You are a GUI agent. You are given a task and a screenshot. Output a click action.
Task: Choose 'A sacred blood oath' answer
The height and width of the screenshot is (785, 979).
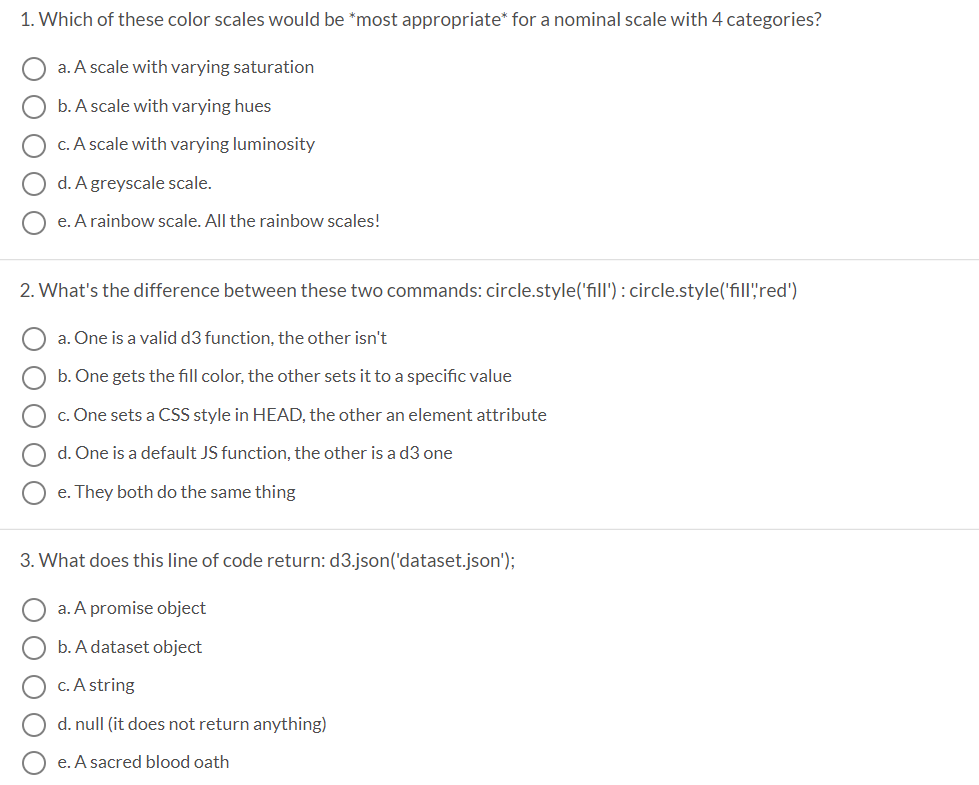pos(34,763)
